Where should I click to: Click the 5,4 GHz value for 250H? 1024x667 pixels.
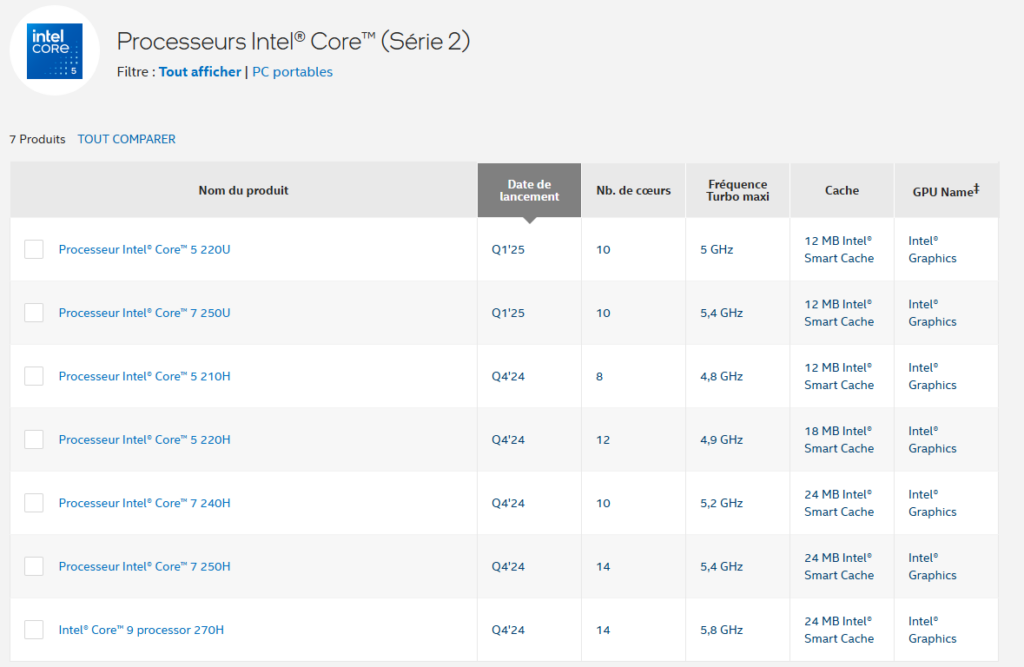click(722, 566)
